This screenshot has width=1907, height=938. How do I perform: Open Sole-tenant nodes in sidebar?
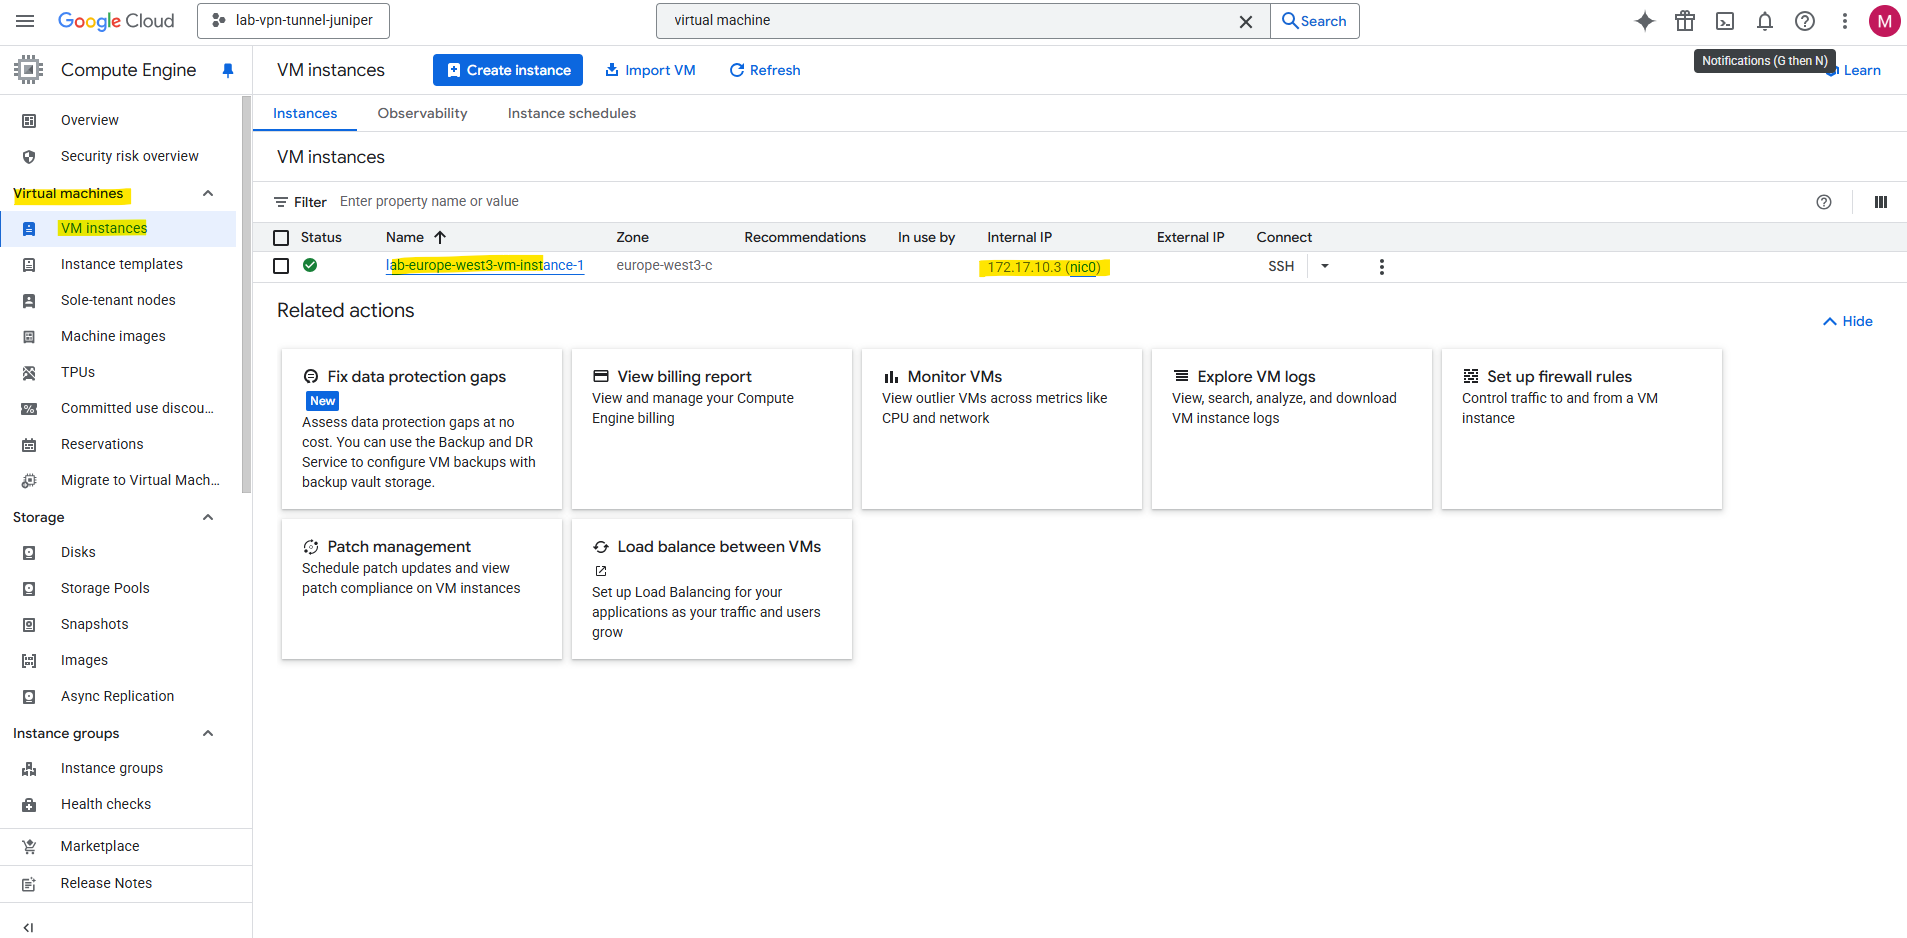(118, 300)
